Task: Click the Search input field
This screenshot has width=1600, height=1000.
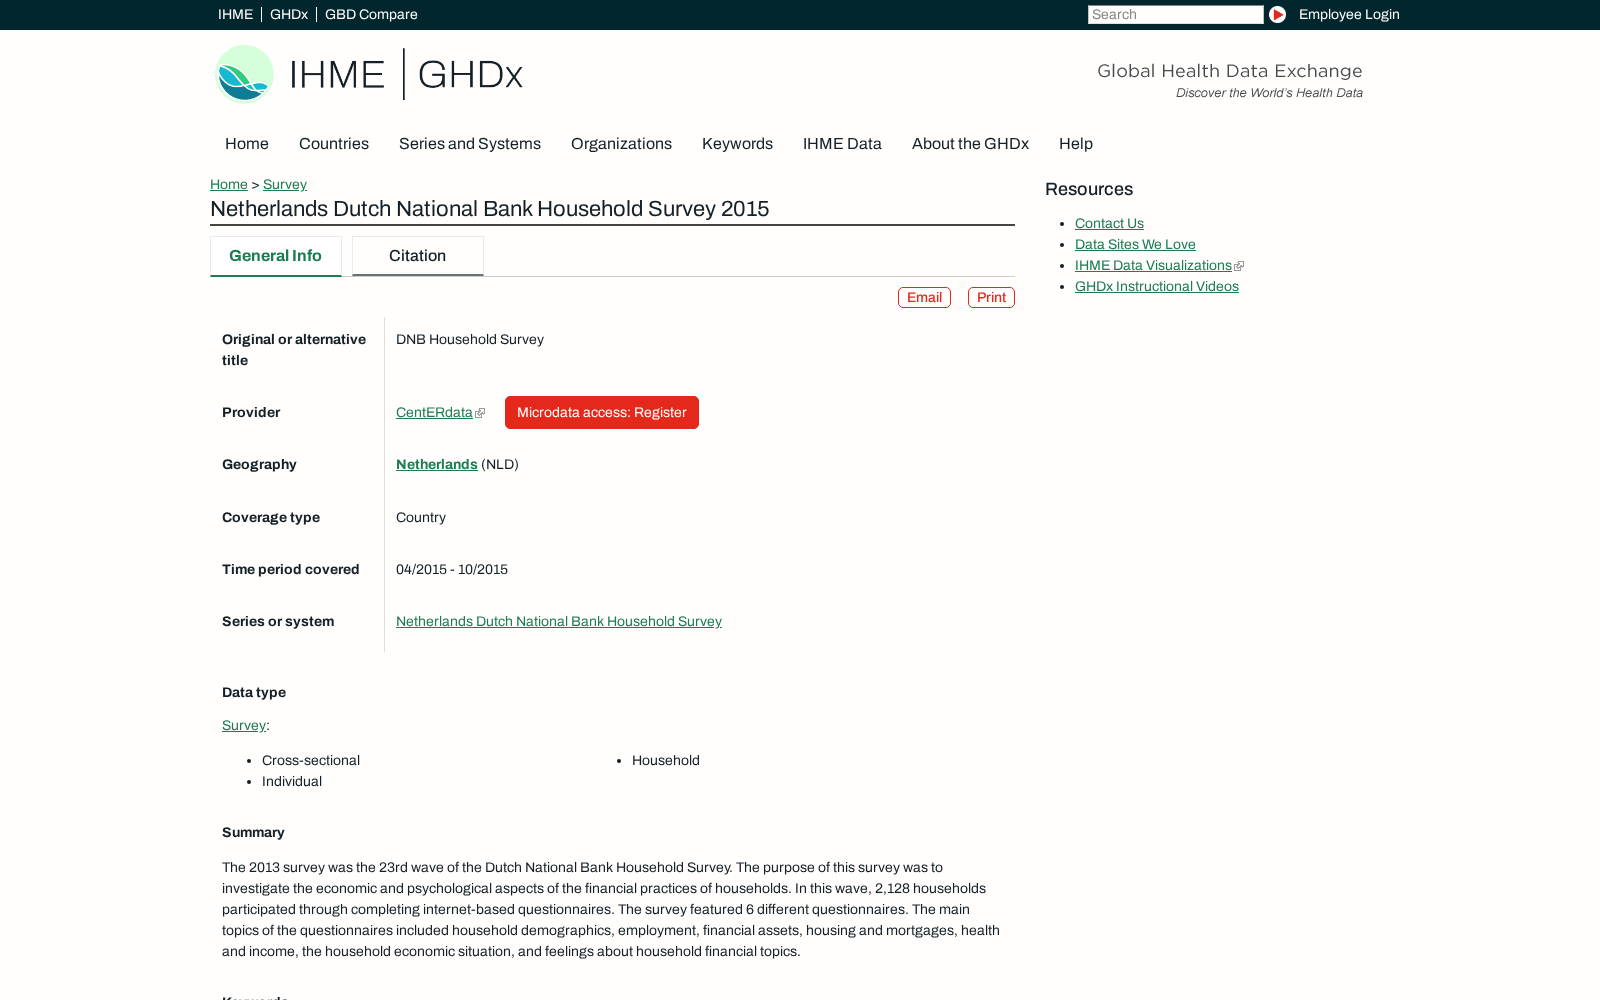Action: [x=1175, y=15]
